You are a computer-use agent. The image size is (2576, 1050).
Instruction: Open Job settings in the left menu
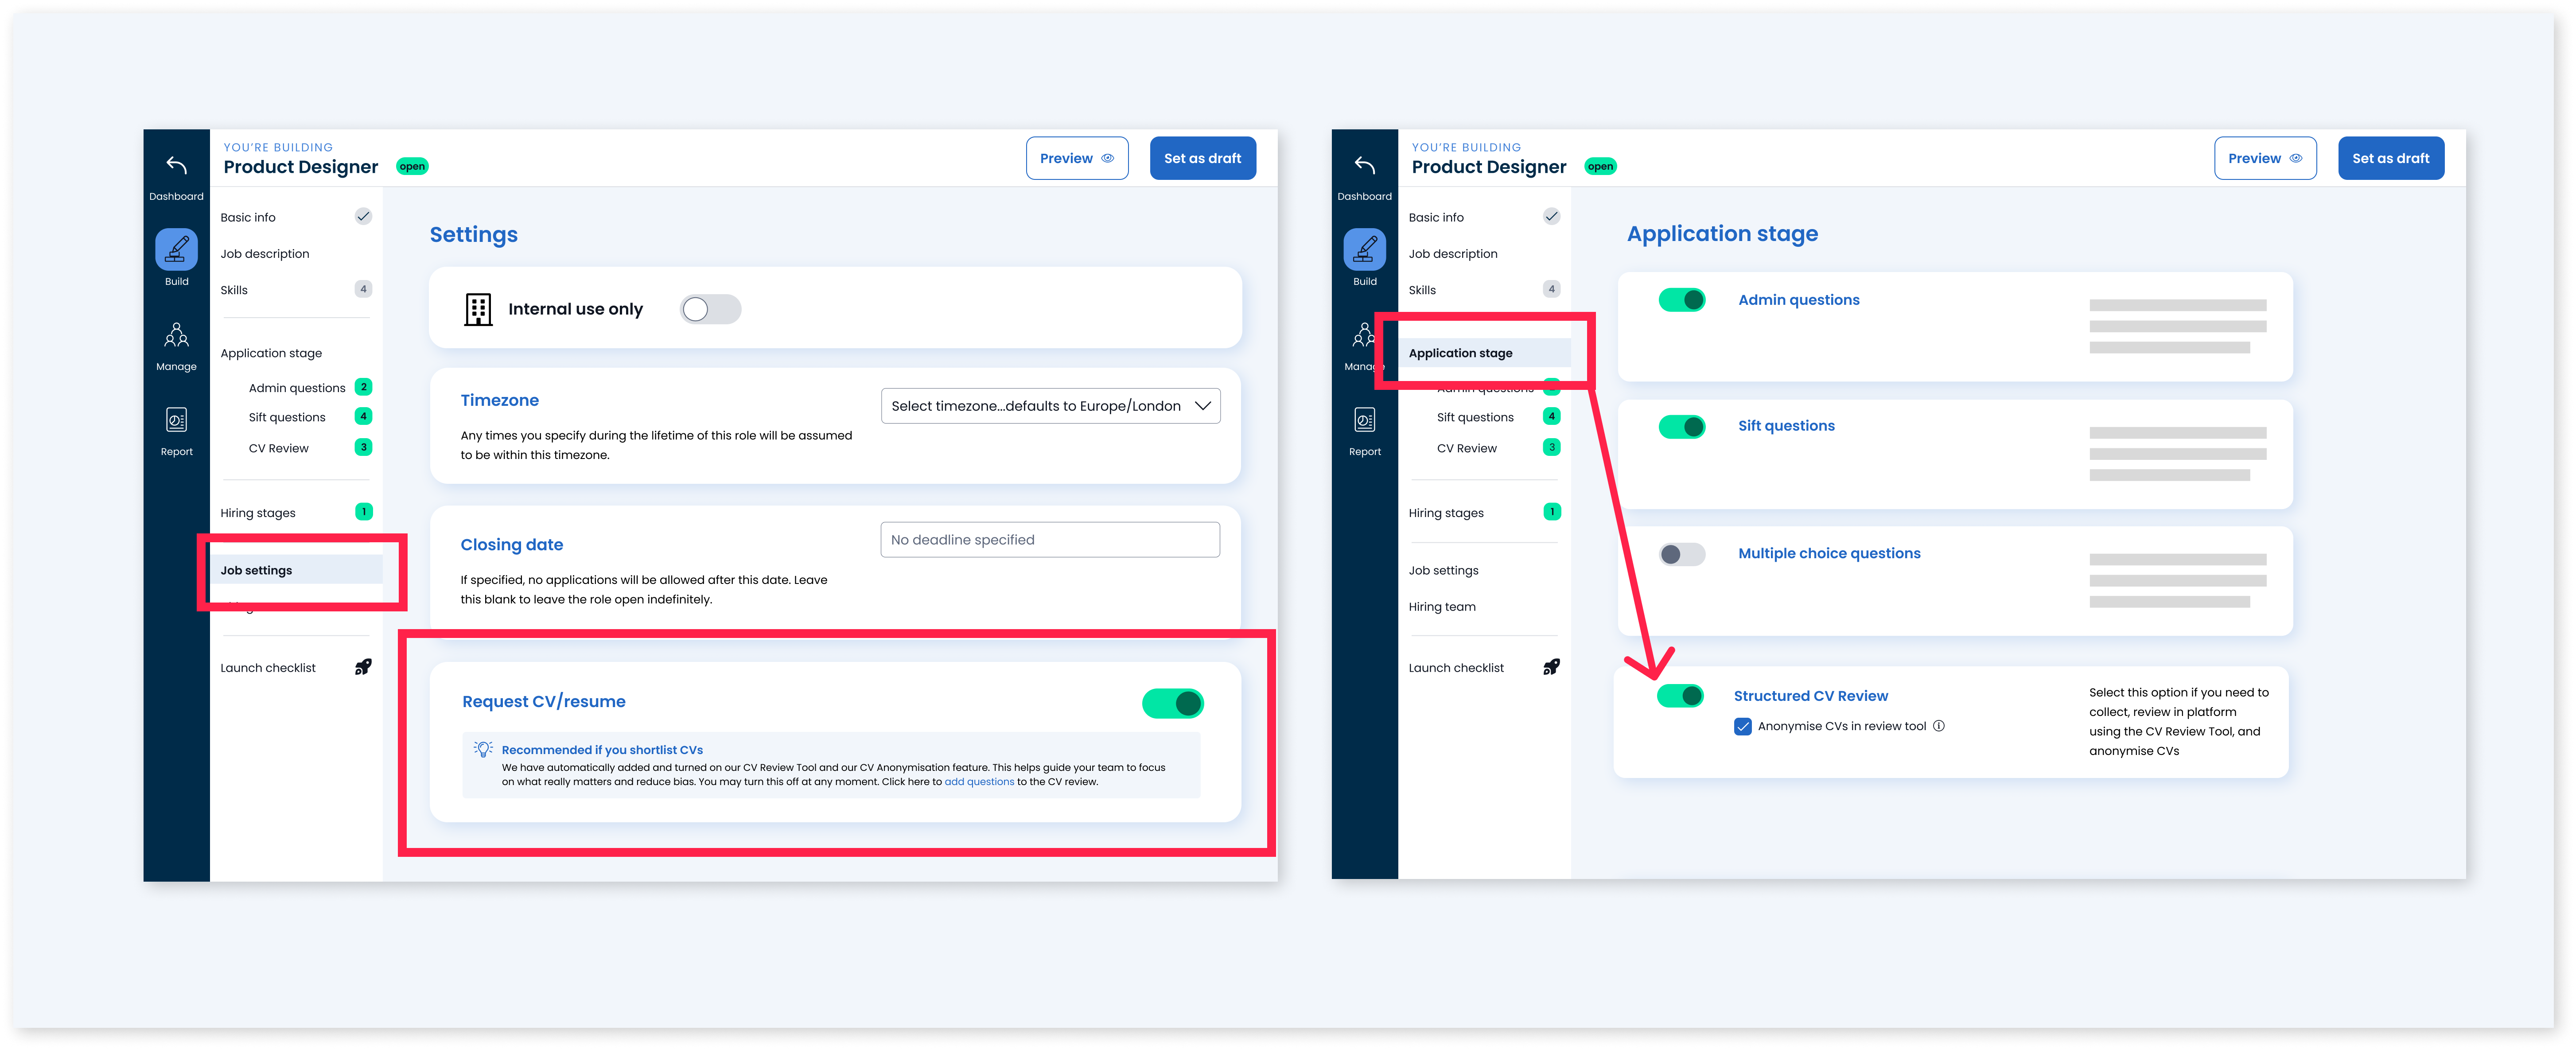click(257, 570)
